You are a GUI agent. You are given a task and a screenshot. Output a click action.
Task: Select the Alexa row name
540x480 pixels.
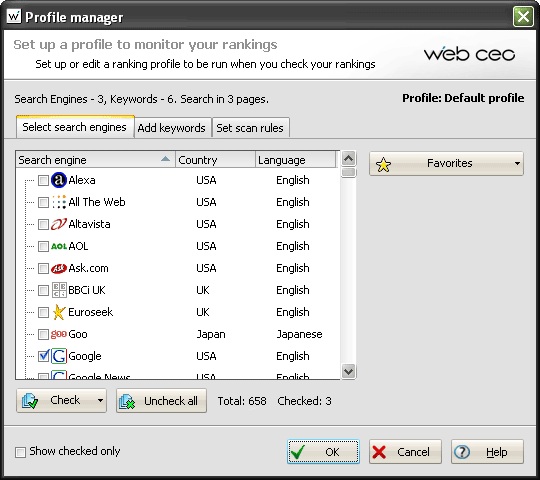point(82,180)
